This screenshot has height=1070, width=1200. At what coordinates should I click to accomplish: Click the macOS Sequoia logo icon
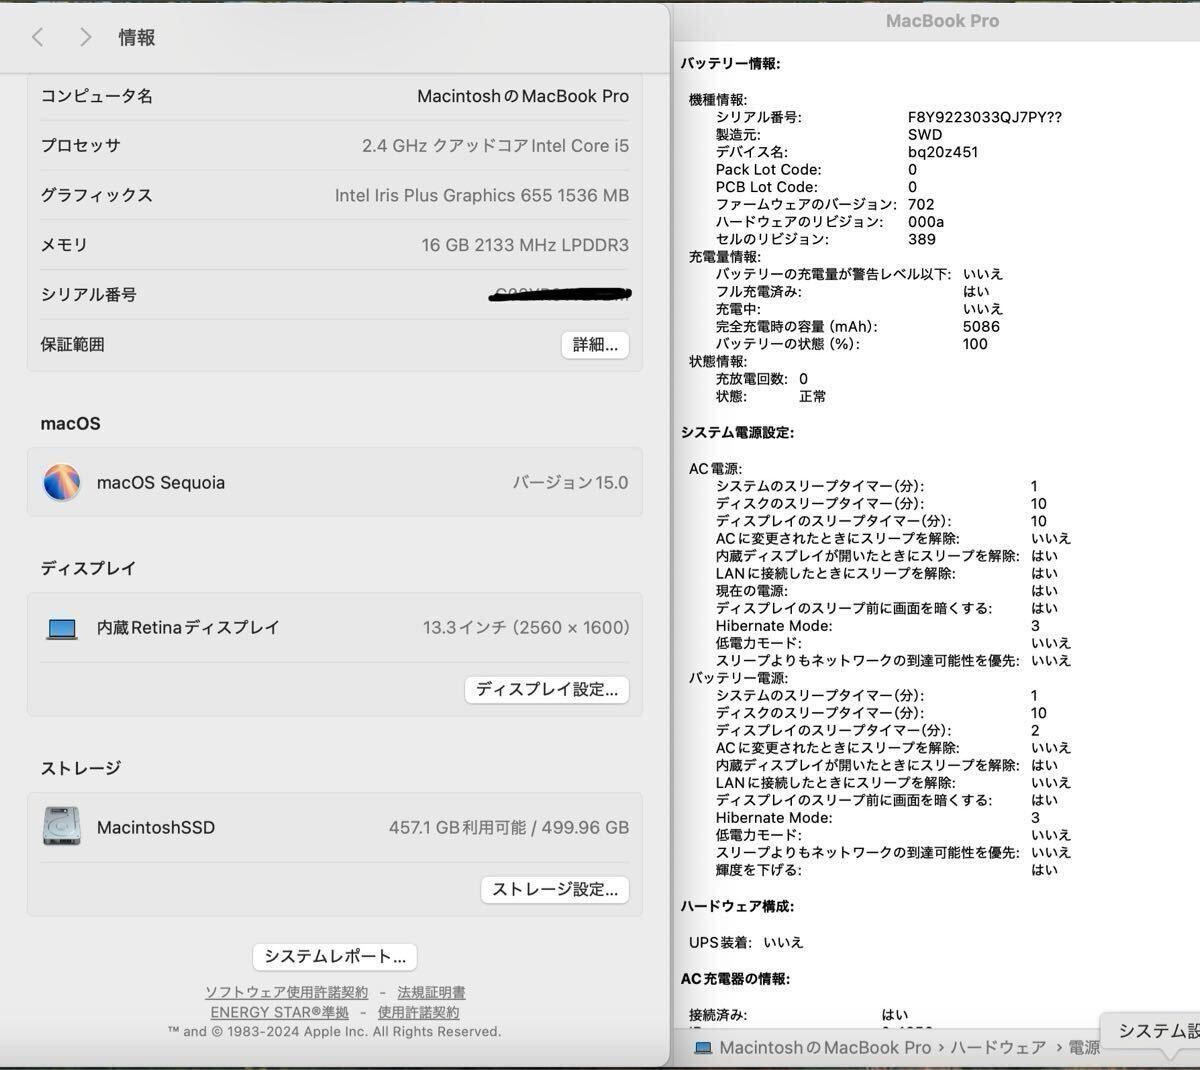point(62,482)
